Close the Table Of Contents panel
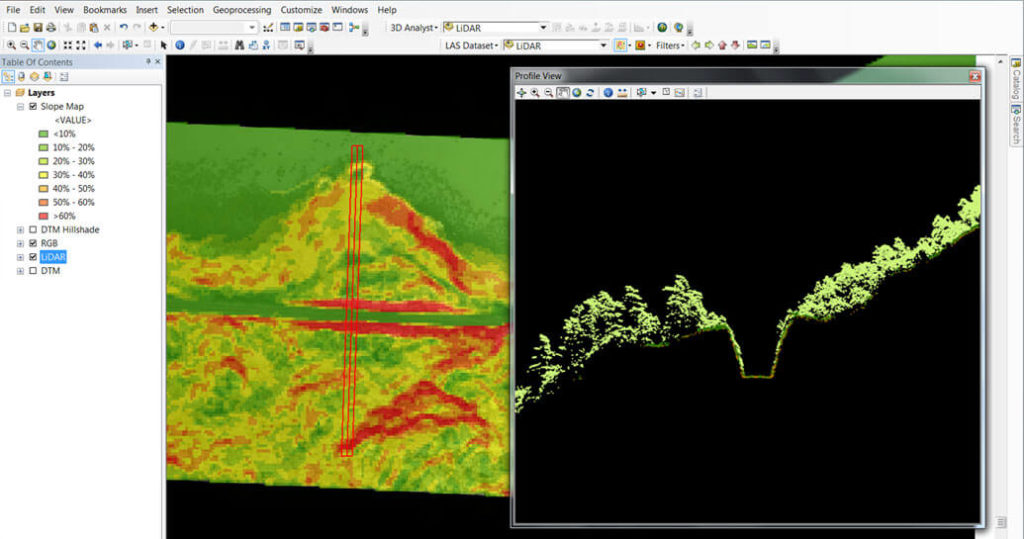The width and height of the screenshot is (1024, 539). [x=157, y=61]
